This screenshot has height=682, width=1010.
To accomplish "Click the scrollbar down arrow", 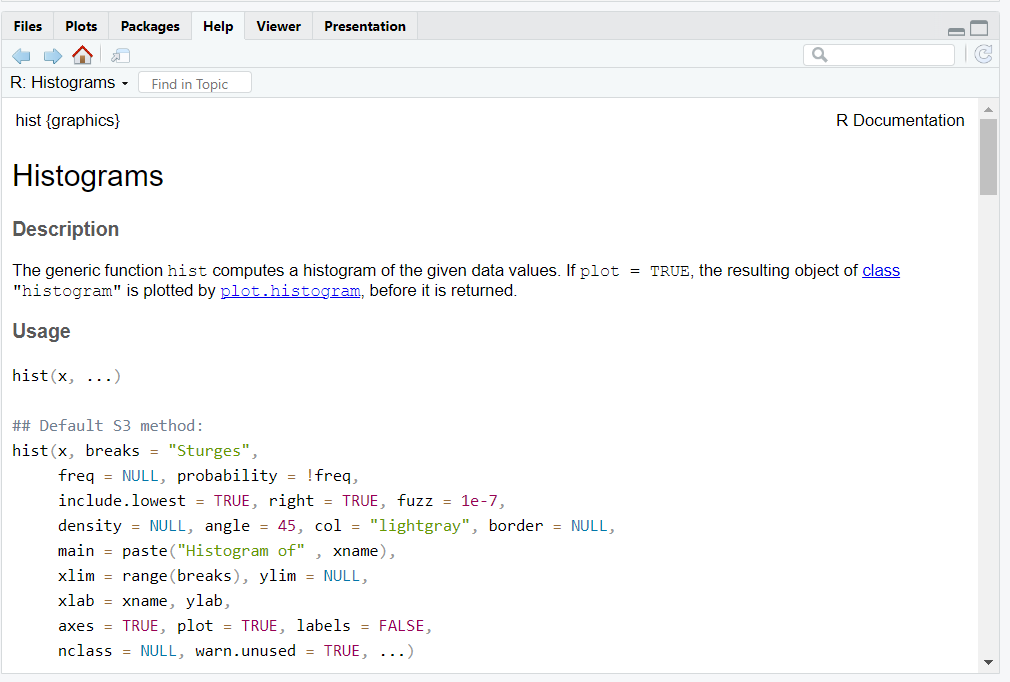I will coord(988,661).
